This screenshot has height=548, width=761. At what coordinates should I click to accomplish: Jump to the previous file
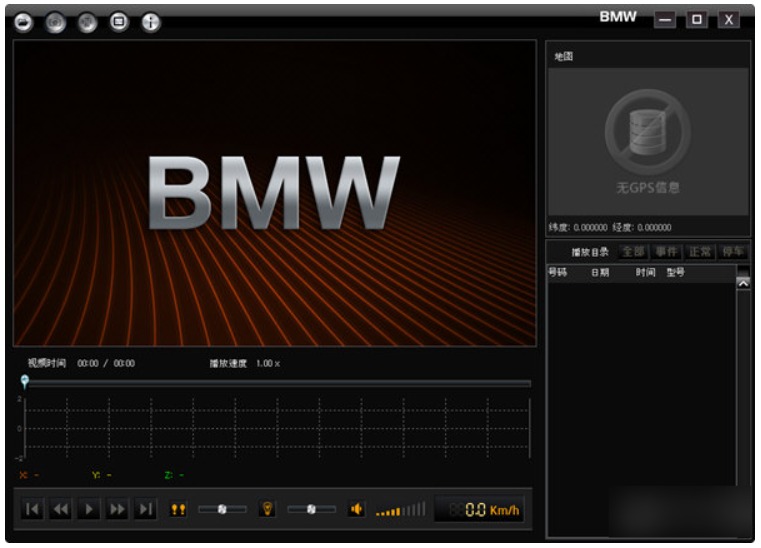pos(33,509)
